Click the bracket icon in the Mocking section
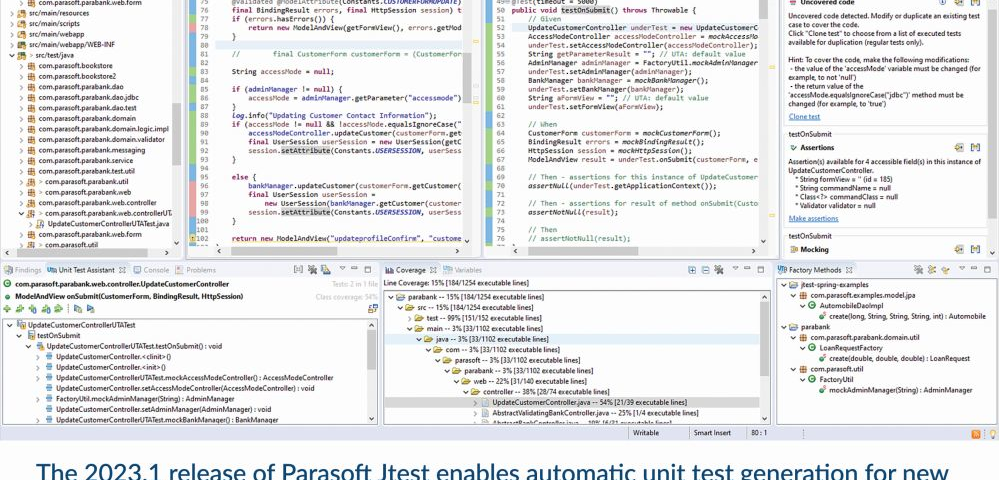The height and width of the screenshot is (480, 999). [975, 249]
